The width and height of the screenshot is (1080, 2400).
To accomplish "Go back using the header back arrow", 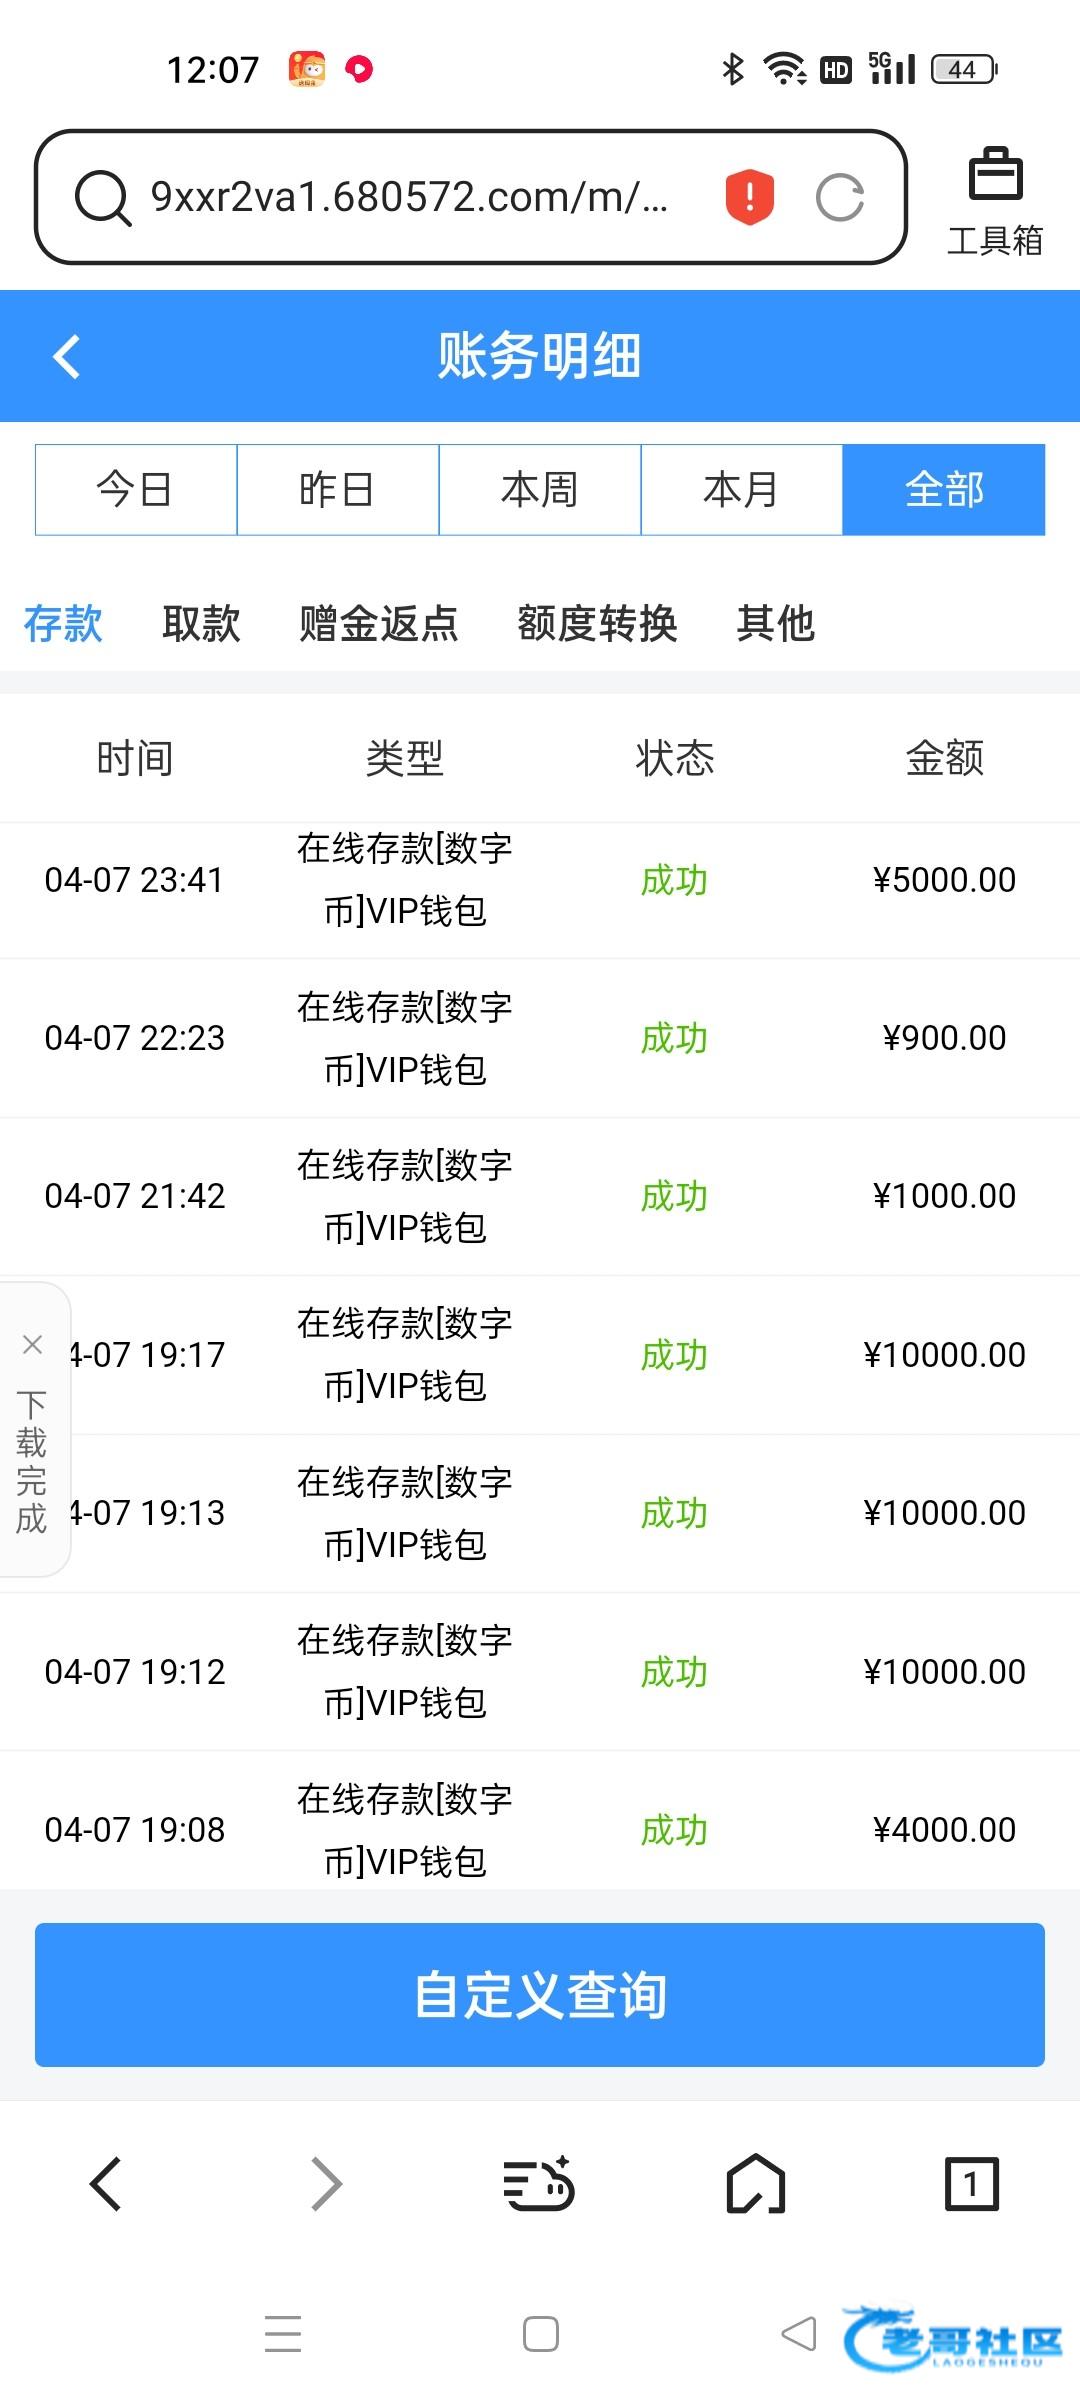I will pos(67,356).
